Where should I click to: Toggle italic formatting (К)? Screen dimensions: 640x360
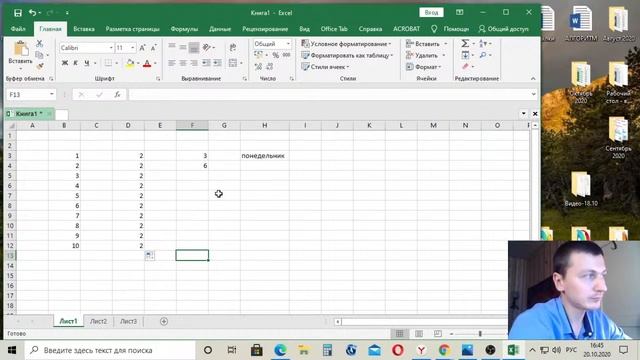tap(76, 63)
